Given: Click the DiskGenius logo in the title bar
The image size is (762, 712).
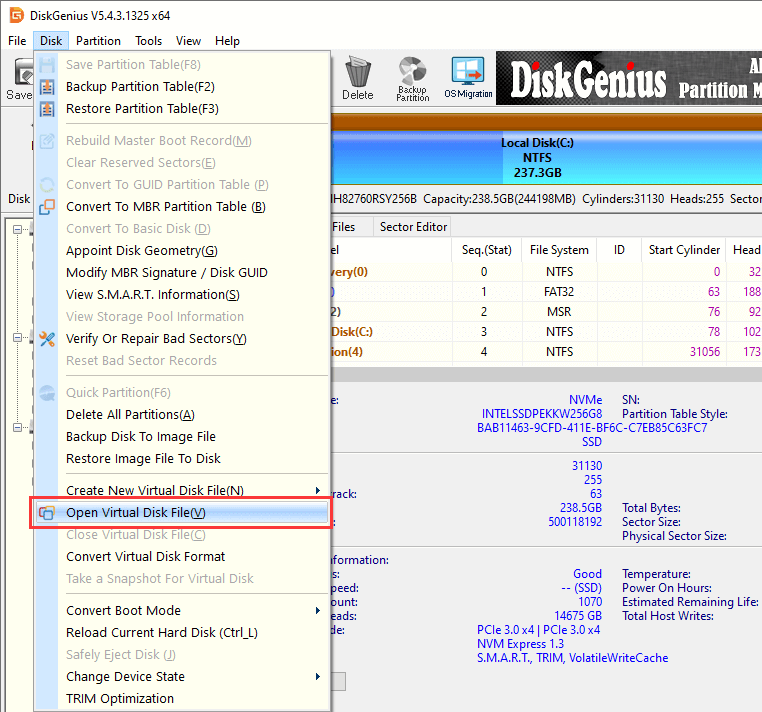Looking at the screenshot, I should [15, 14].
